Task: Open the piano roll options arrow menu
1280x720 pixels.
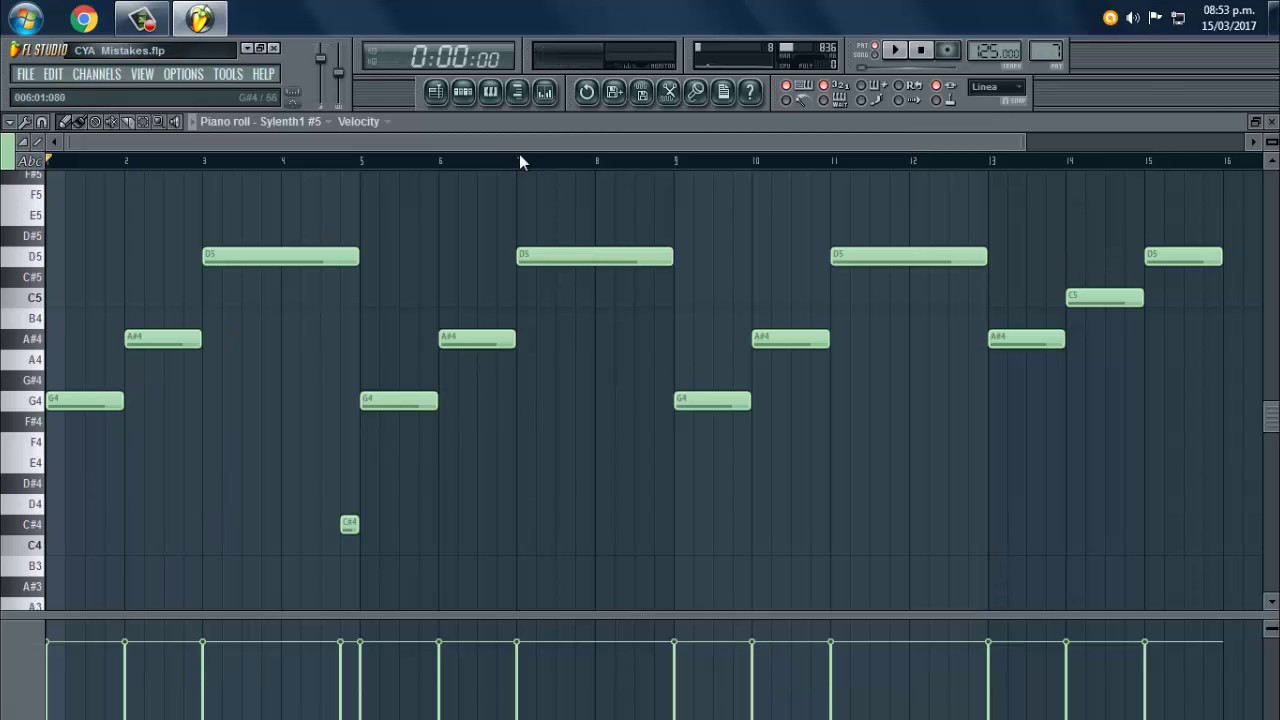Action: 10,122
